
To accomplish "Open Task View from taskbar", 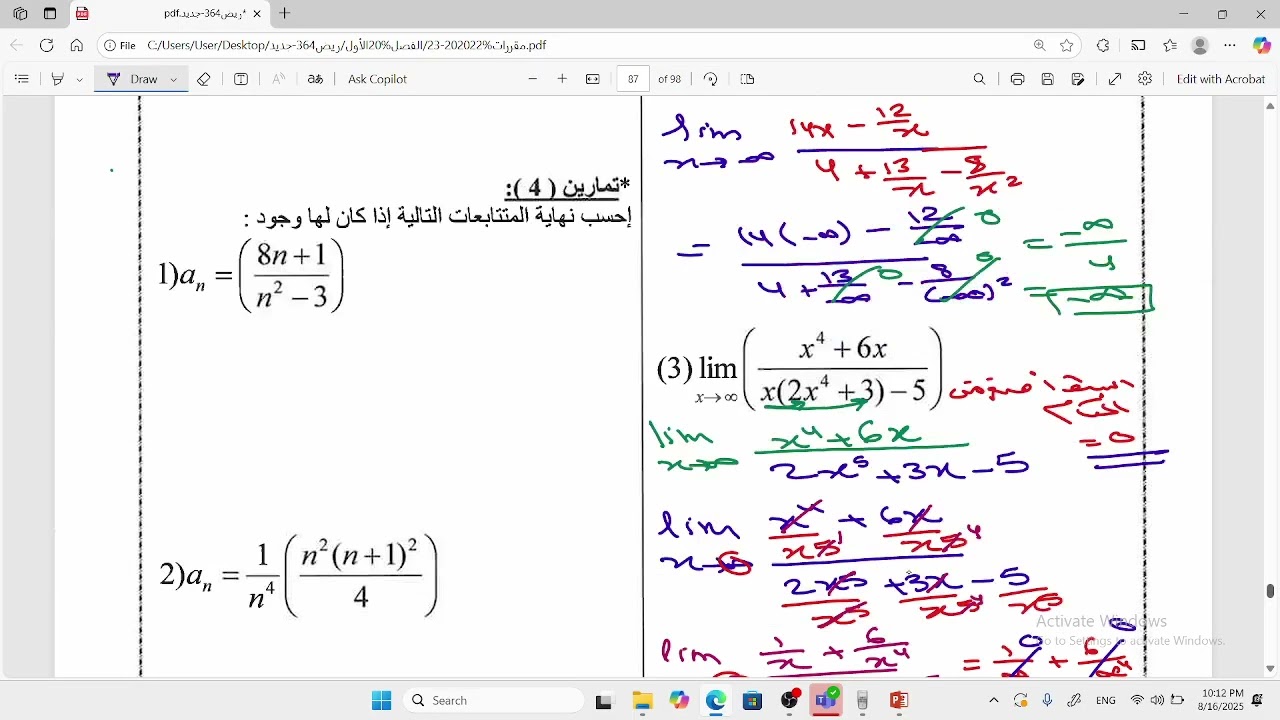I will [603, 701].
